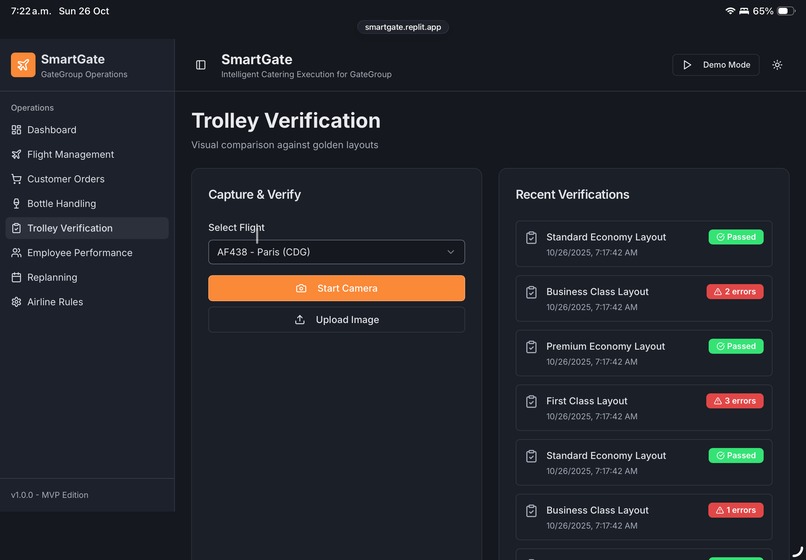Screen dimensions: 806x560
Task: Open the First Class Layout verification entry
Action: 644,408
